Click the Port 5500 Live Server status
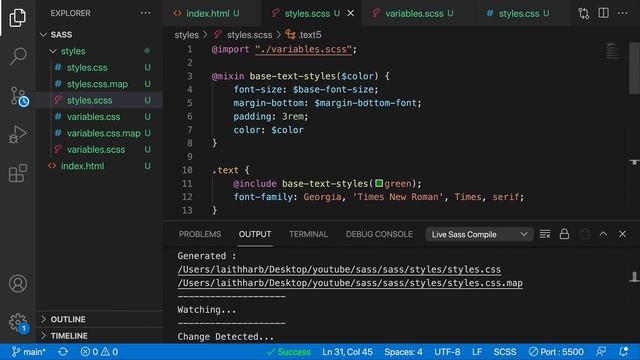The width and height of the screenshot is (640, 360). (x=556, y=351)
